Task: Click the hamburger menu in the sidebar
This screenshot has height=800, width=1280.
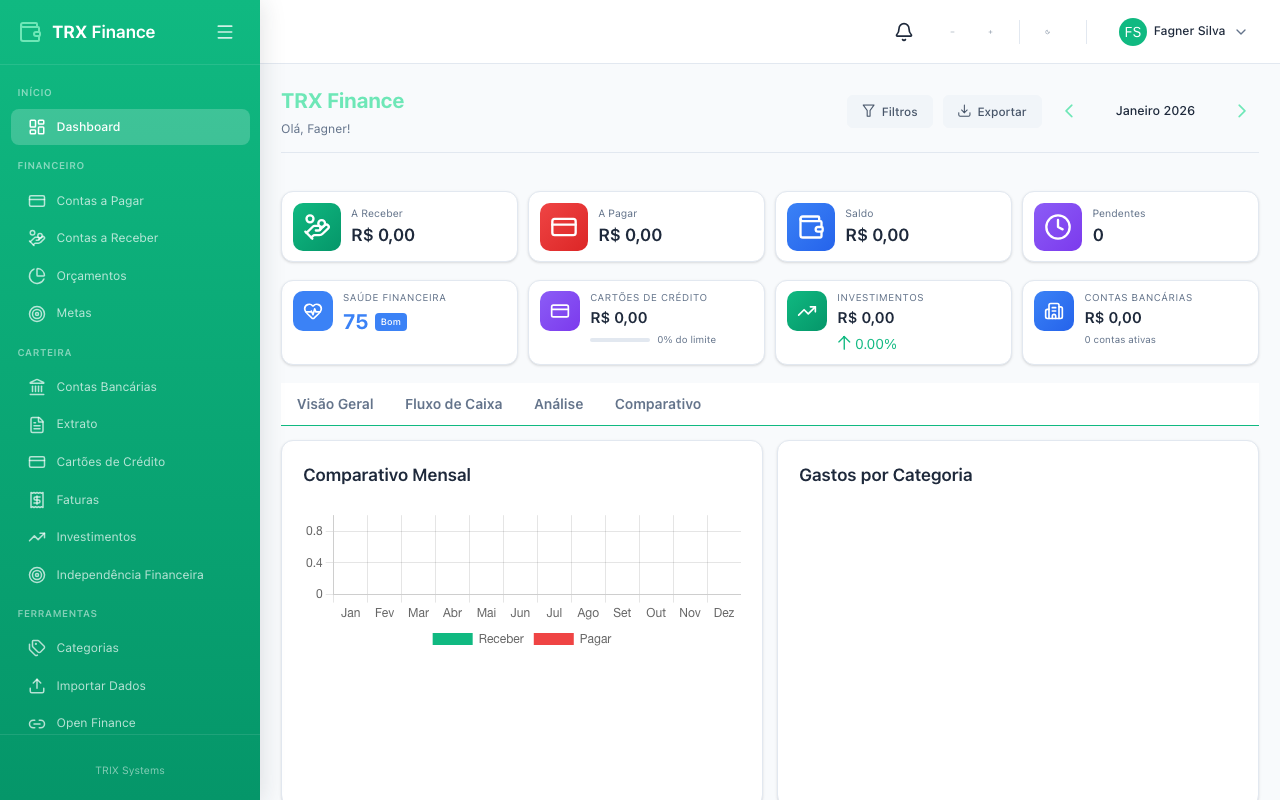Action: [225, 31]
